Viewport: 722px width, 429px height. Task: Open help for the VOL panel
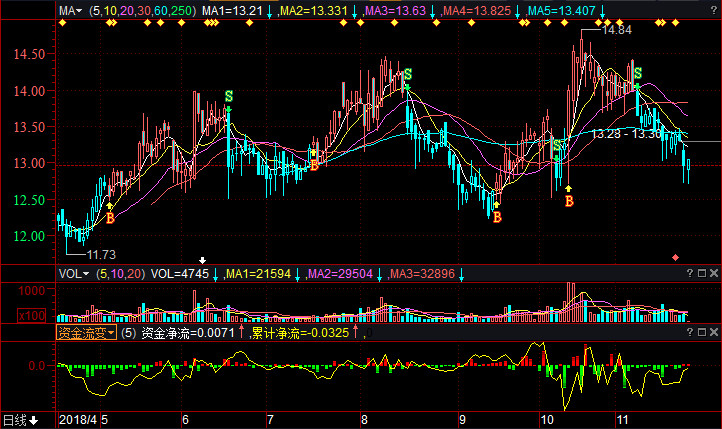tap(690, 273)
